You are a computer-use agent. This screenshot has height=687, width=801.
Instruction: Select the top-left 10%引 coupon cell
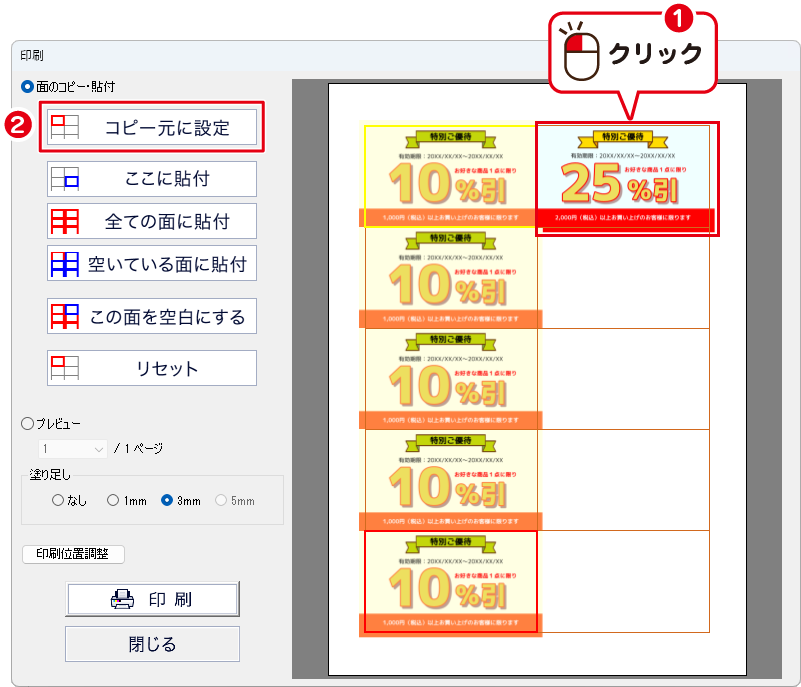point(450,176)
